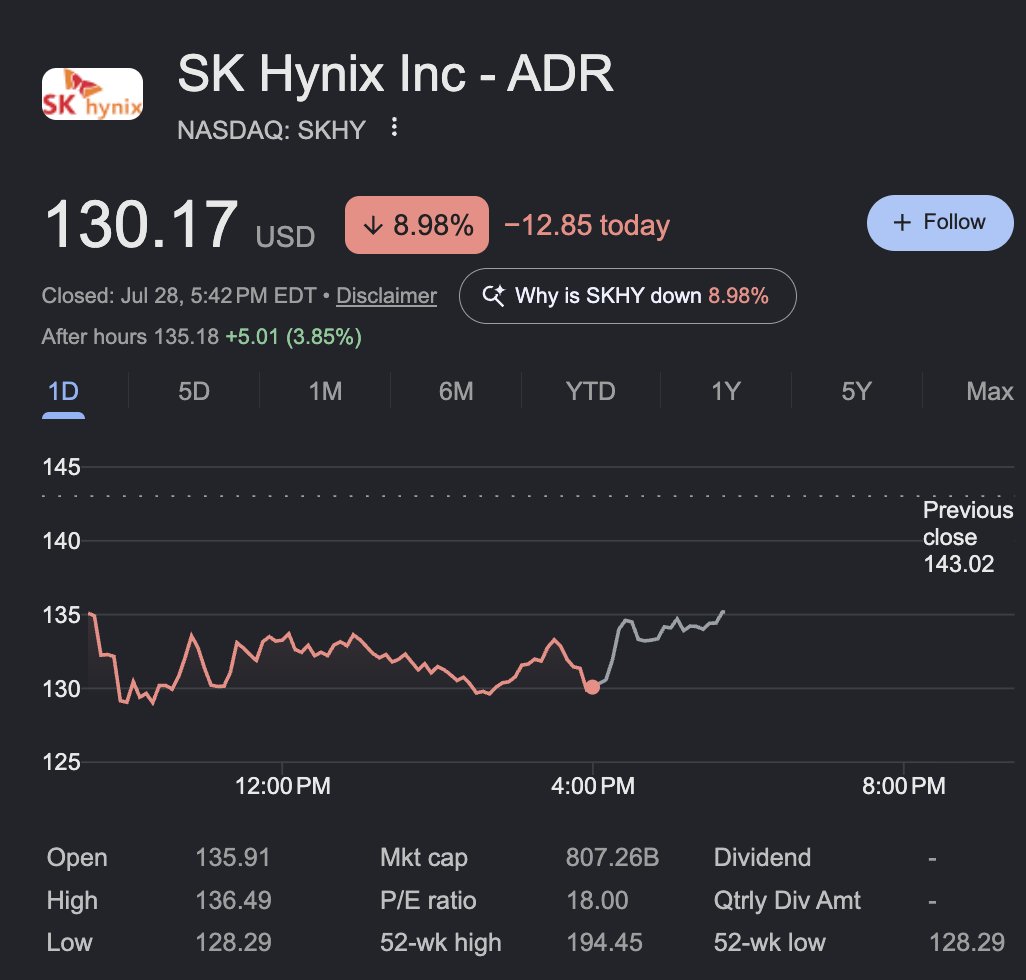Switch to the 1M chart tab
Viewport: 1026px width, 980px height.
click(x=325, y=391)
